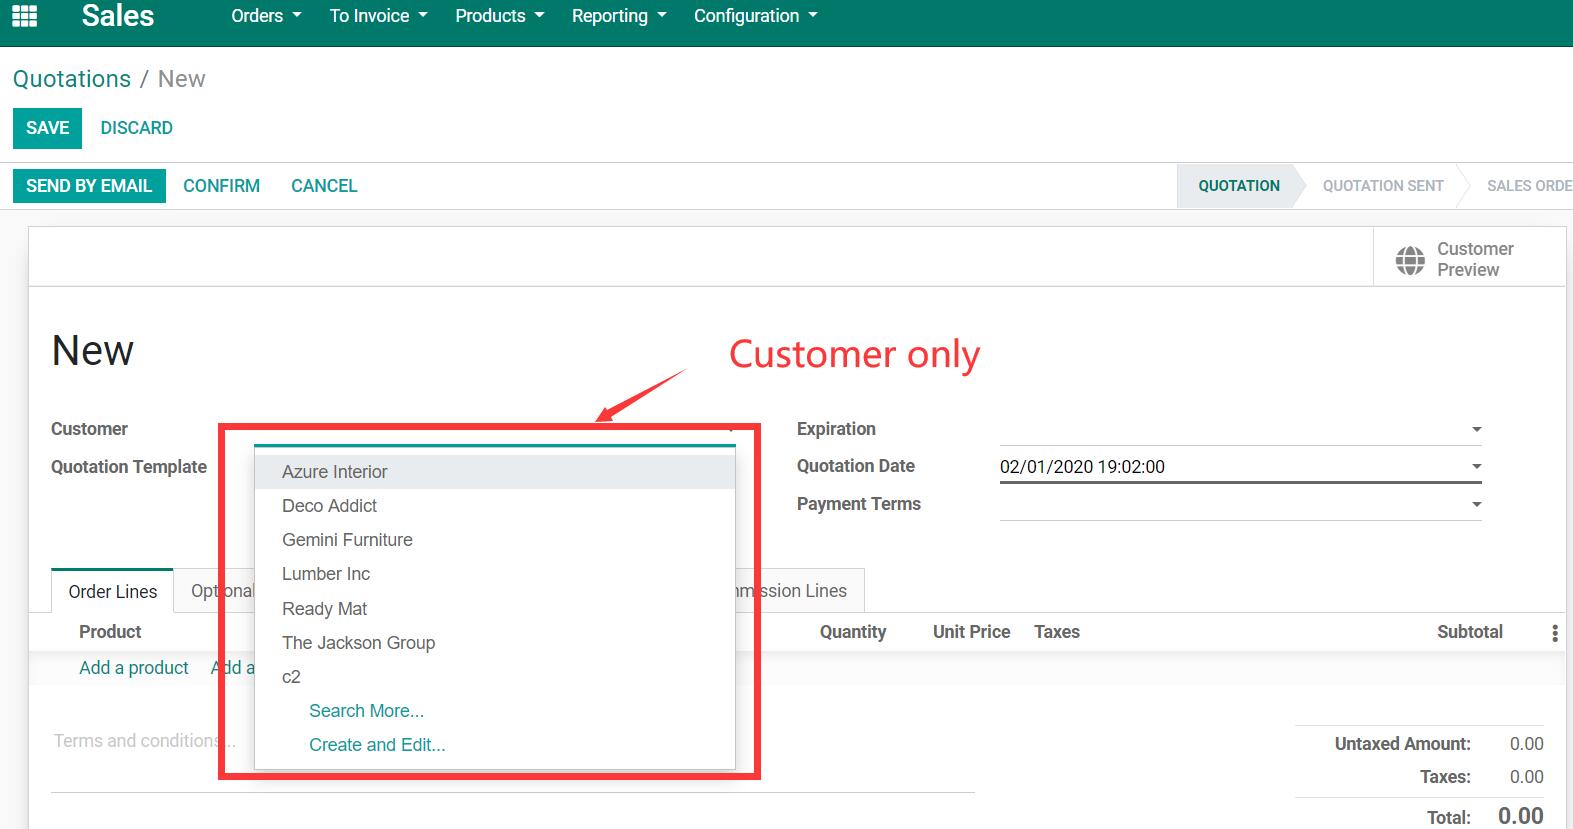Click the Product column header
This screenshot has height=829, width=1573.
click(110, 632)
